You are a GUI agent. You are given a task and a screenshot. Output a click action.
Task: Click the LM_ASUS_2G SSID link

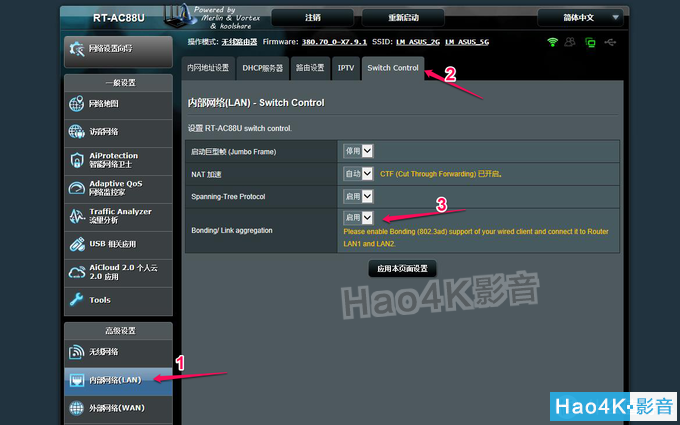(418, 42)
